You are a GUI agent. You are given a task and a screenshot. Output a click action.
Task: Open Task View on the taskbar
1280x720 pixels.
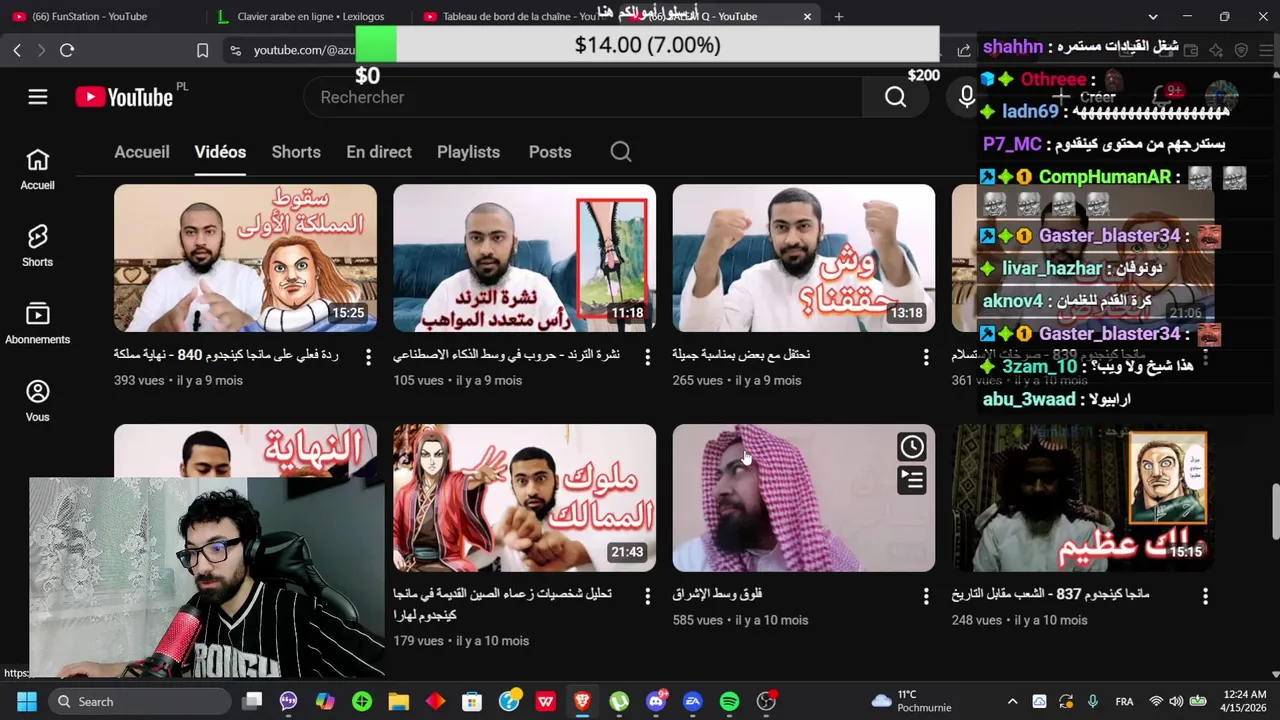pyautogui.click(x=252, y=702)
